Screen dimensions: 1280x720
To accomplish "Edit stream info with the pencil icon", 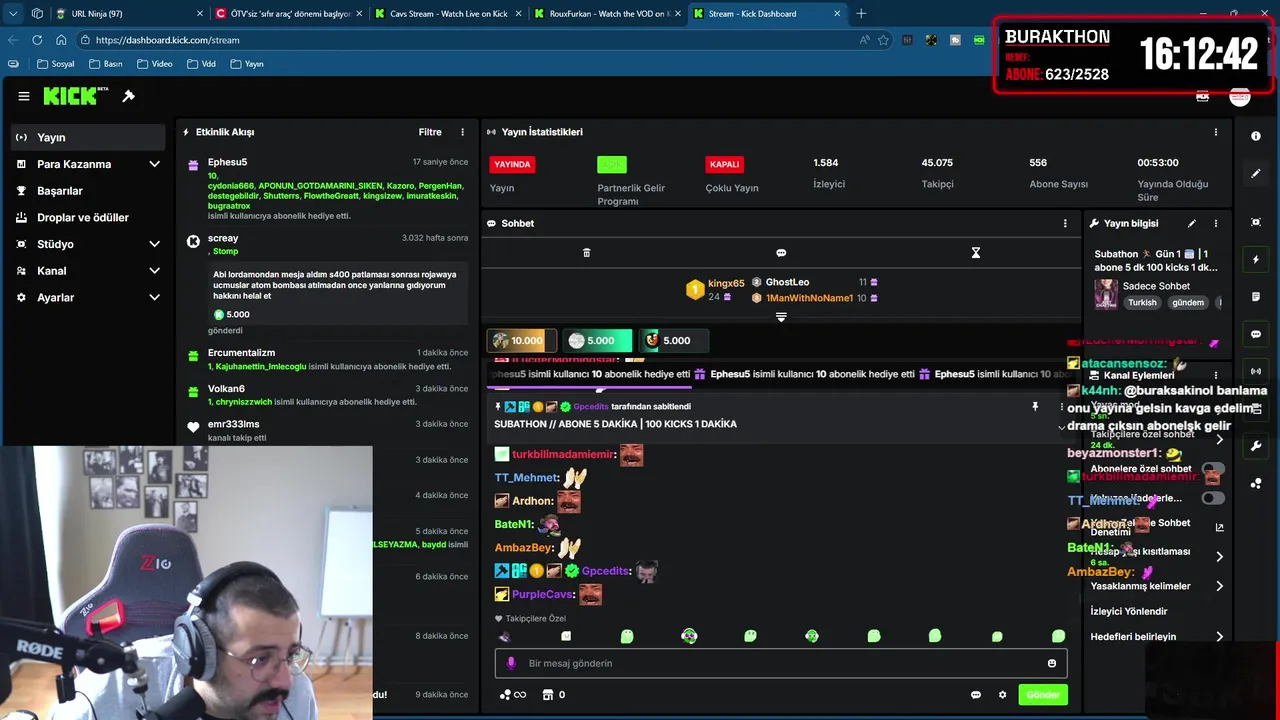I will click(x=1191, y=223).
